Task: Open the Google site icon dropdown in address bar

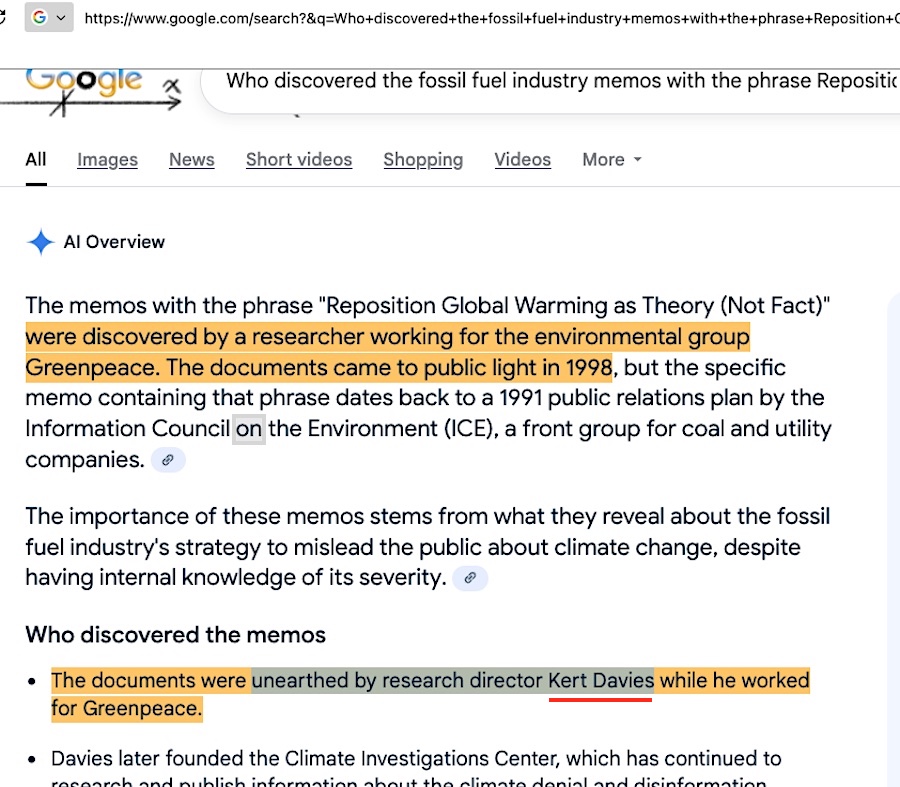Action: pos(49,18)
